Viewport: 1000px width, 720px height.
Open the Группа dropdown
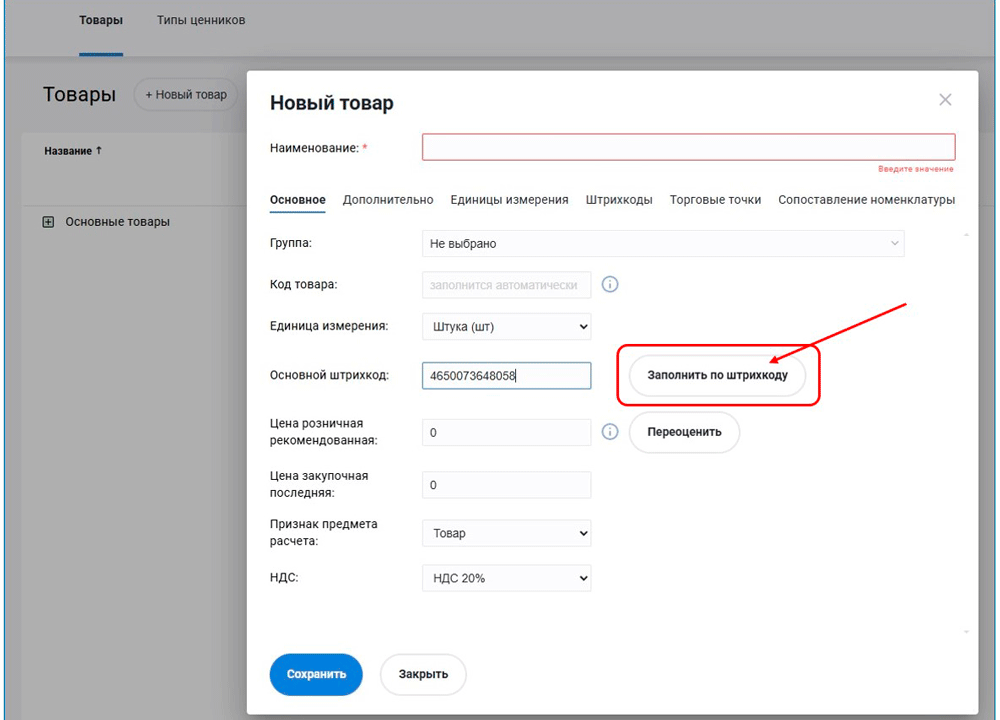662,243
